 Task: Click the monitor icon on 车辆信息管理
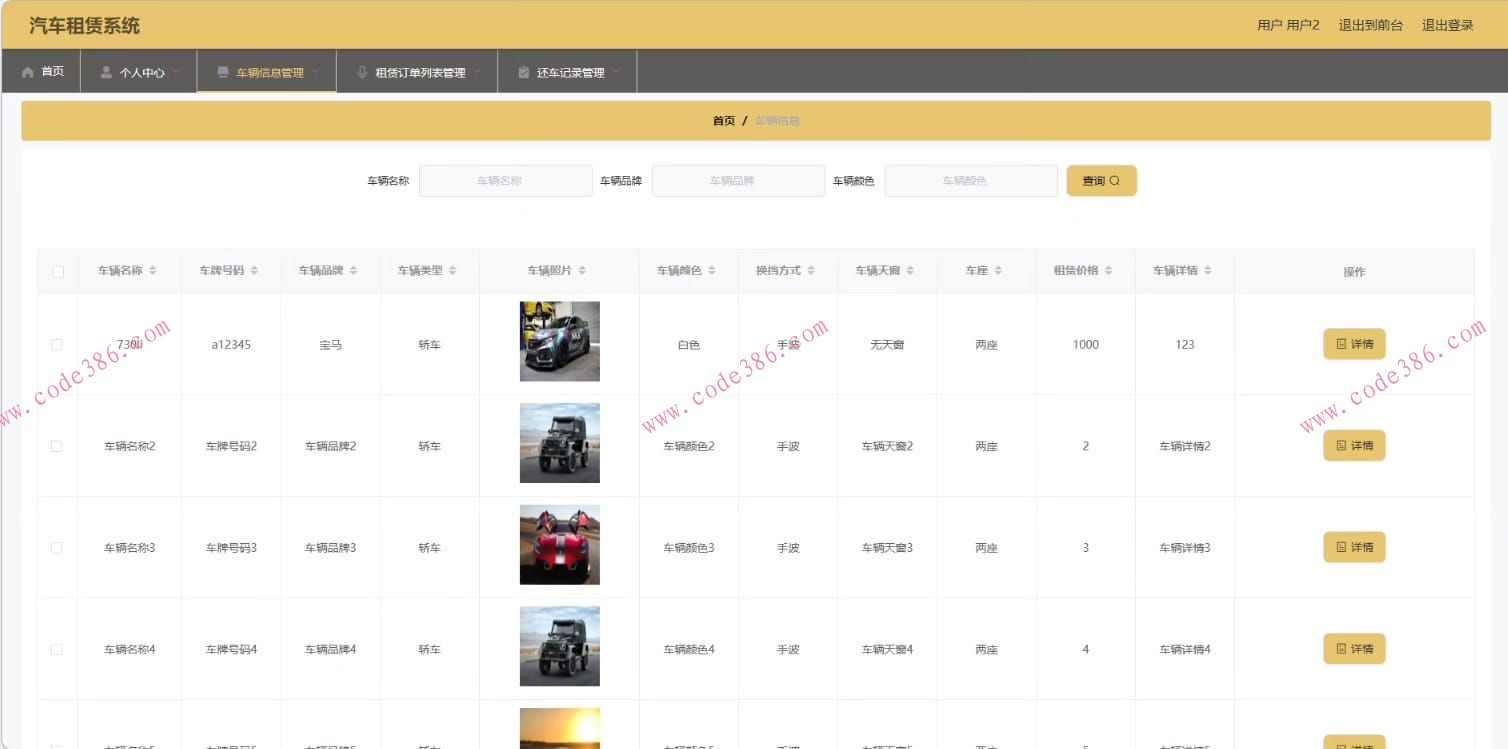(x=222, y=70)
